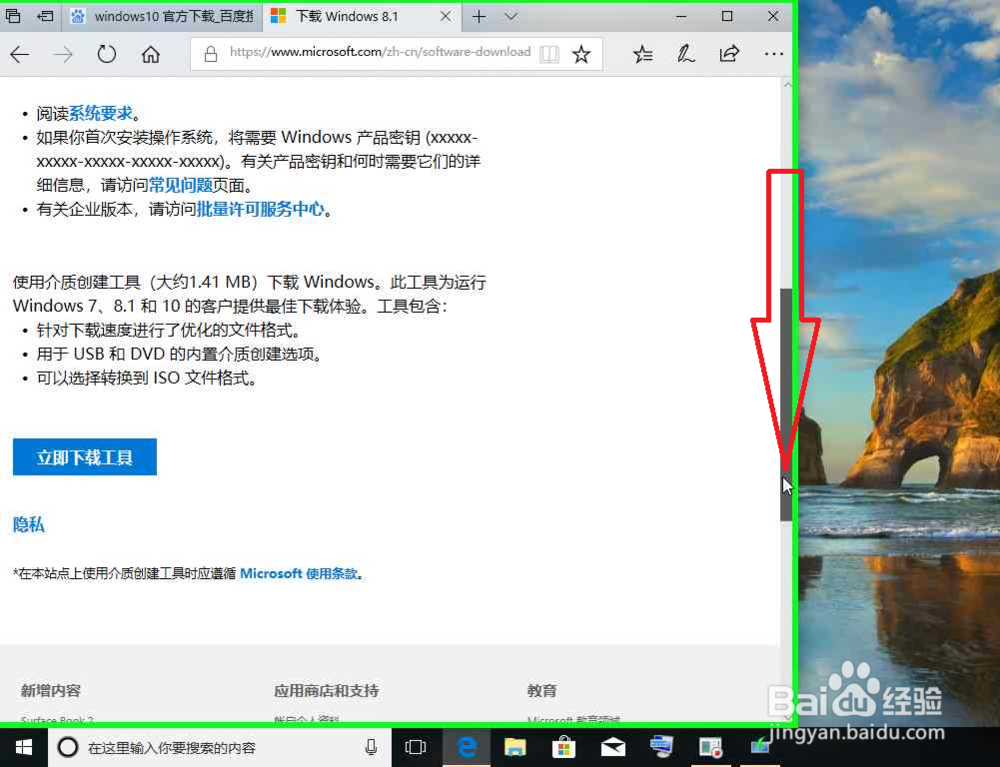Viewport: 1000px width, 767px height.
Task: Click the page's vertical scrollbar thumb
Action: coord(786,405)
